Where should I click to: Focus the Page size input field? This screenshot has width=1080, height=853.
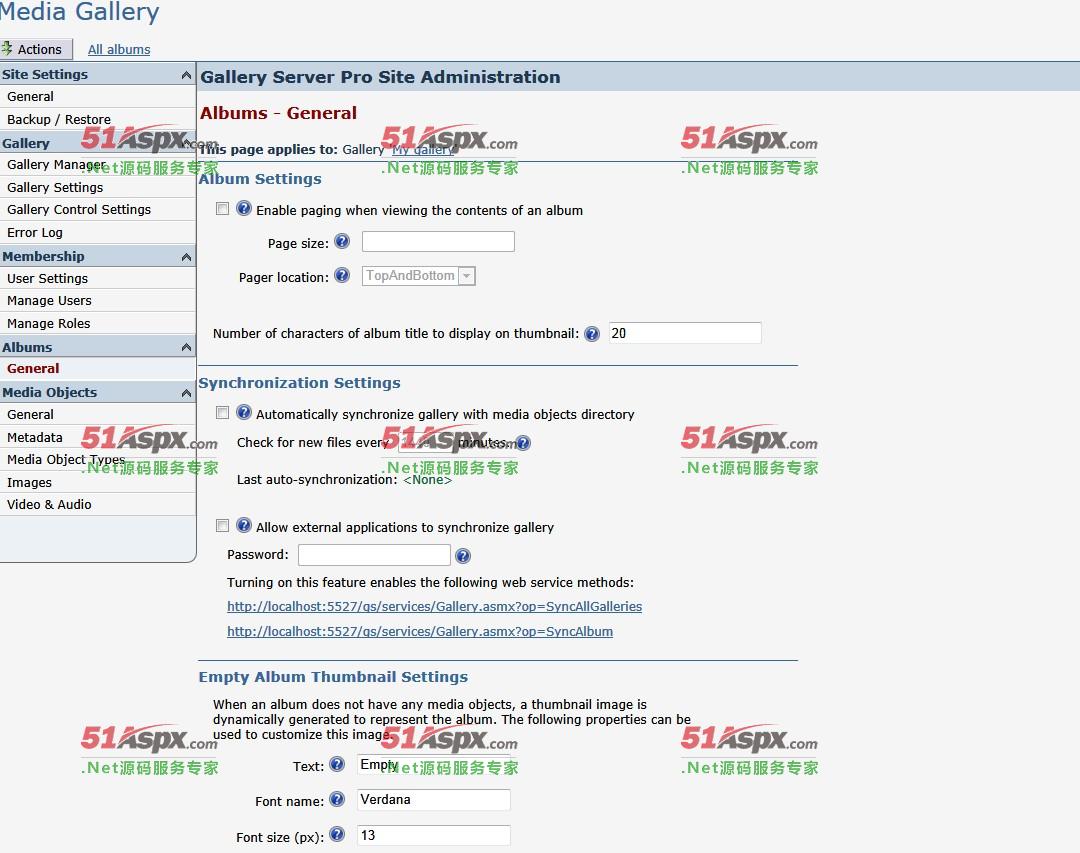tap(438, 241)
